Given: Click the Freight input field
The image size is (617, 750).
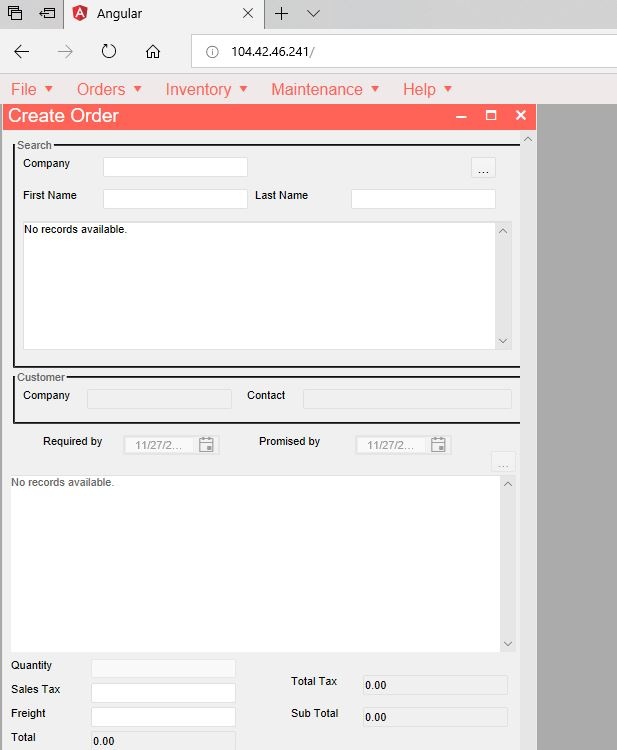Looking at the screenshot, I should pos(163,717).
